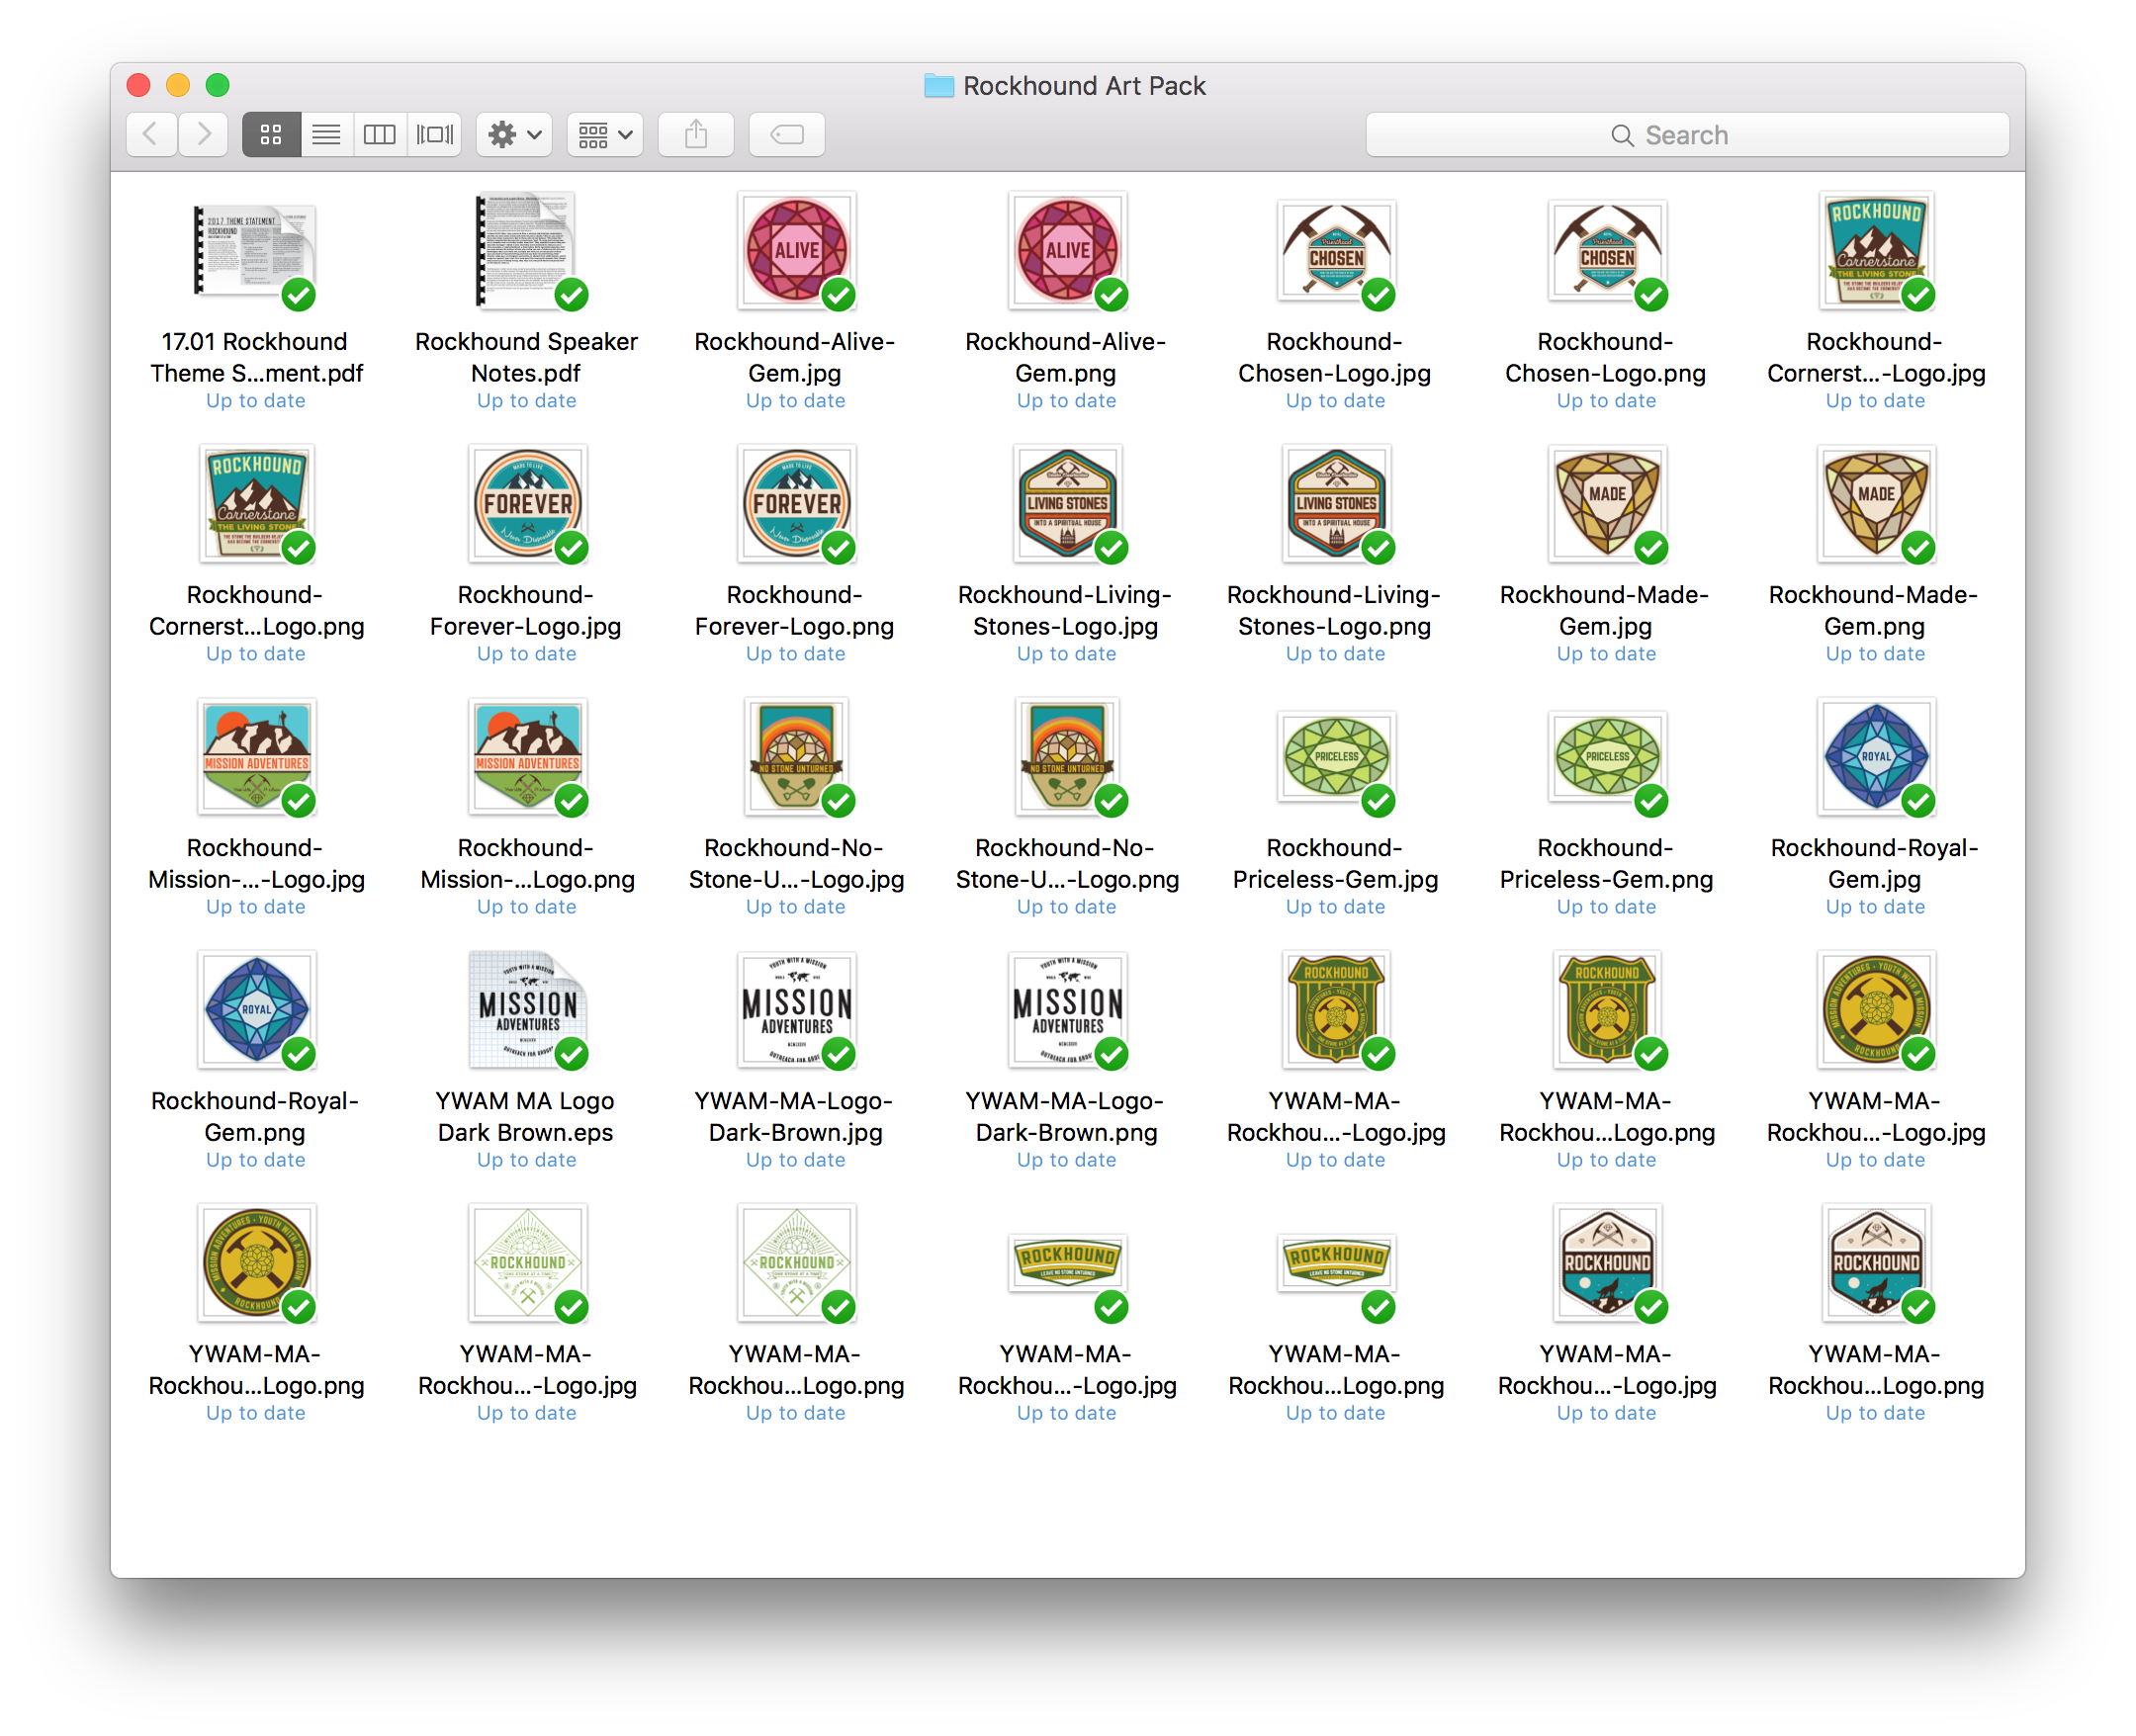Switch to icon view mode
This screenshot has height=1736, width=2136.
271,135
